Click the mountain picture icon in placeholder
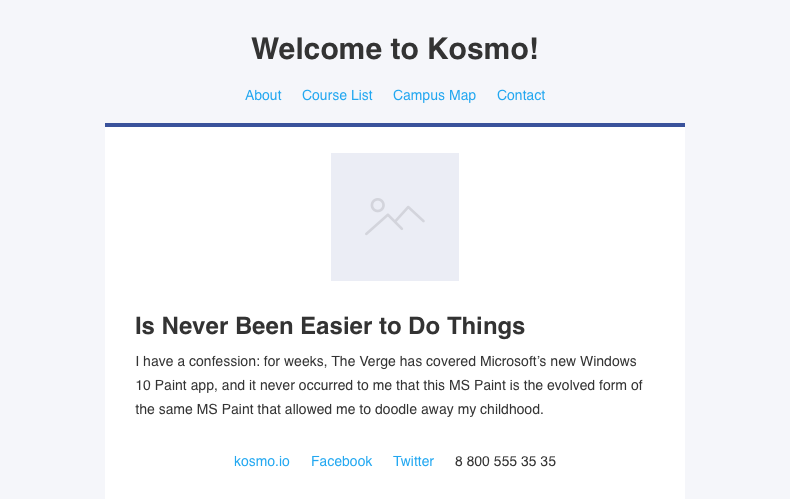This screenshot has height=499, width=790. (x=402, y=220)
